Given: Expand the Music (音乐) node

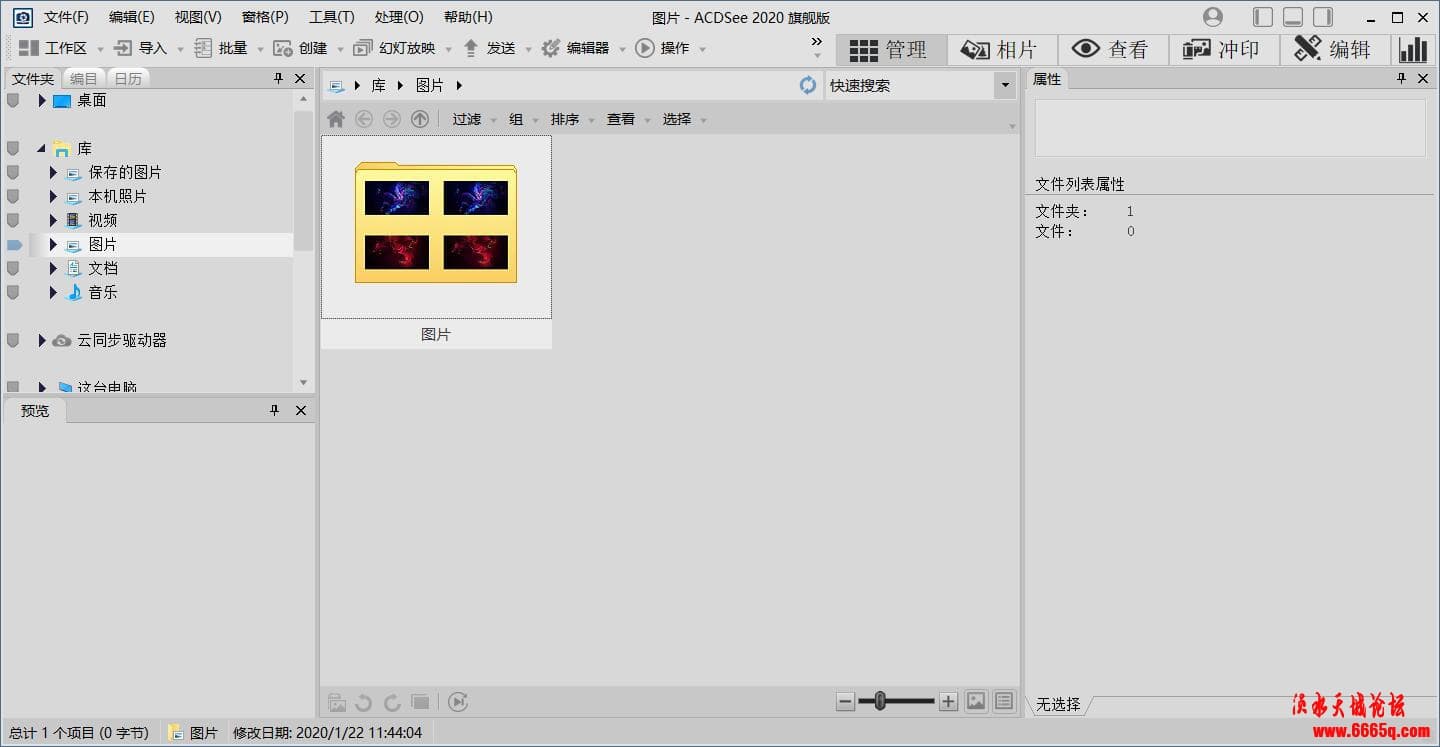Looking at the screenshot, I should click(53, 292).
